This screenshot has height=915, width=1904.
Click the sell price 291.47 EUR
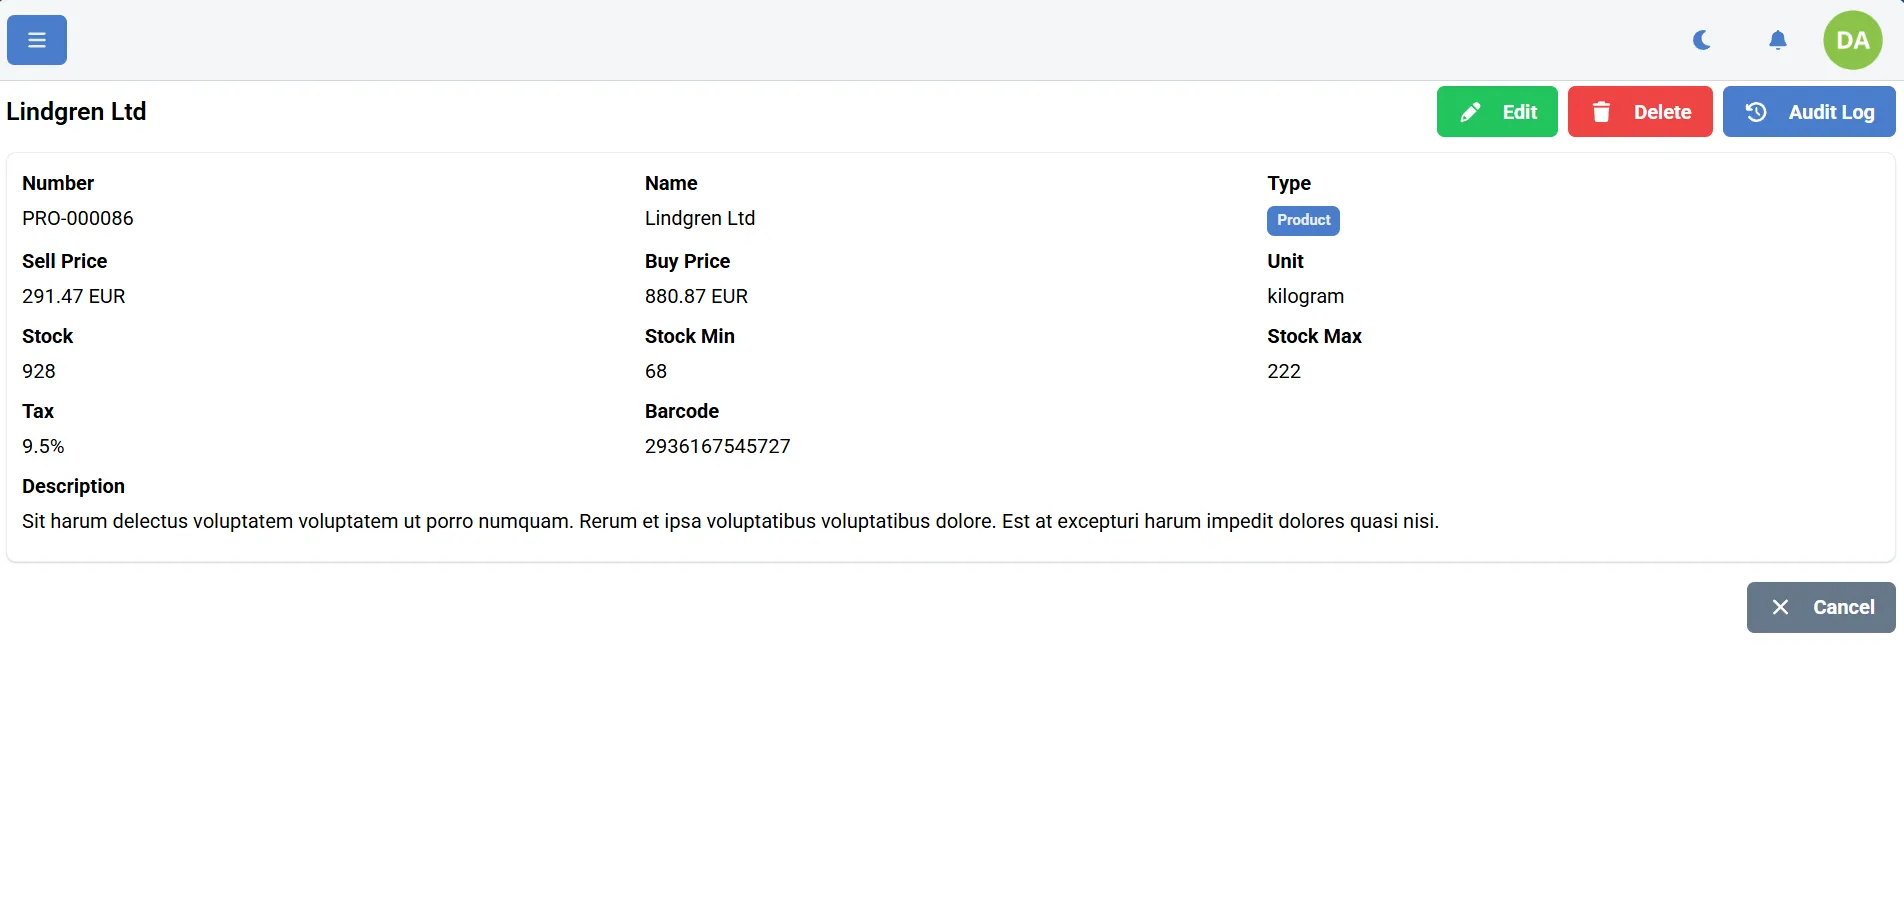coord(74,296)
